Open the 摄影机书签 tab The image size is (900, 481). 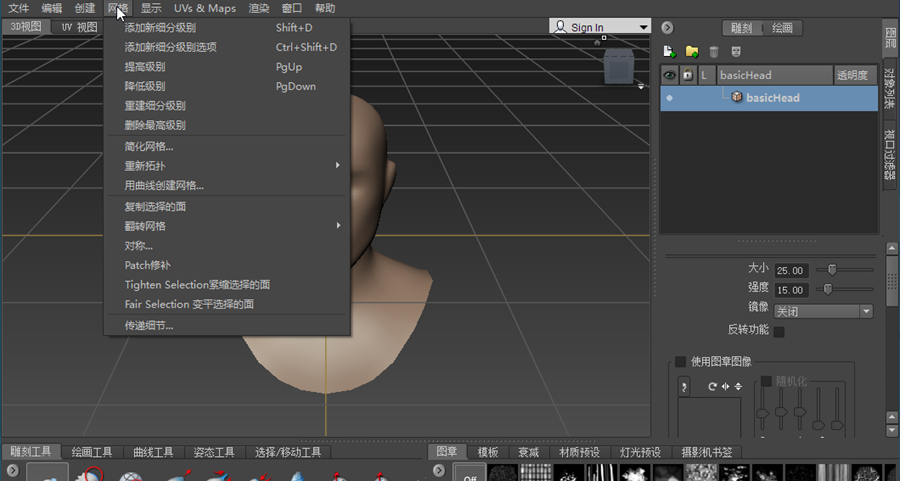pyautogui.click(x=707, y=452)
